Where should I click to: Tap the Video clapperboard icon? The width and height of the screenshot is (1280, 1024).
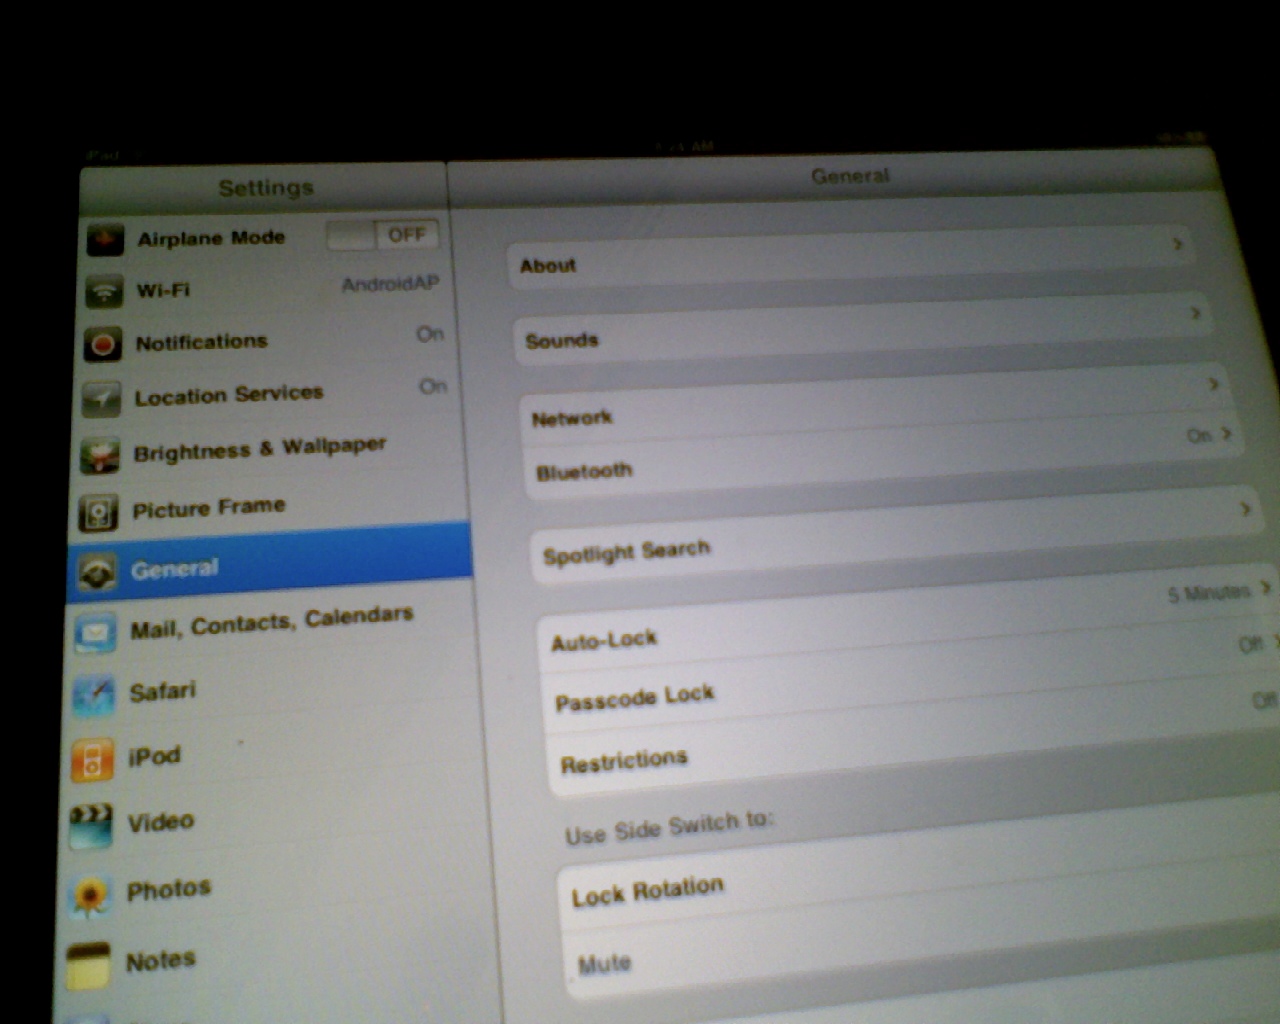click(x=91, y=826)
